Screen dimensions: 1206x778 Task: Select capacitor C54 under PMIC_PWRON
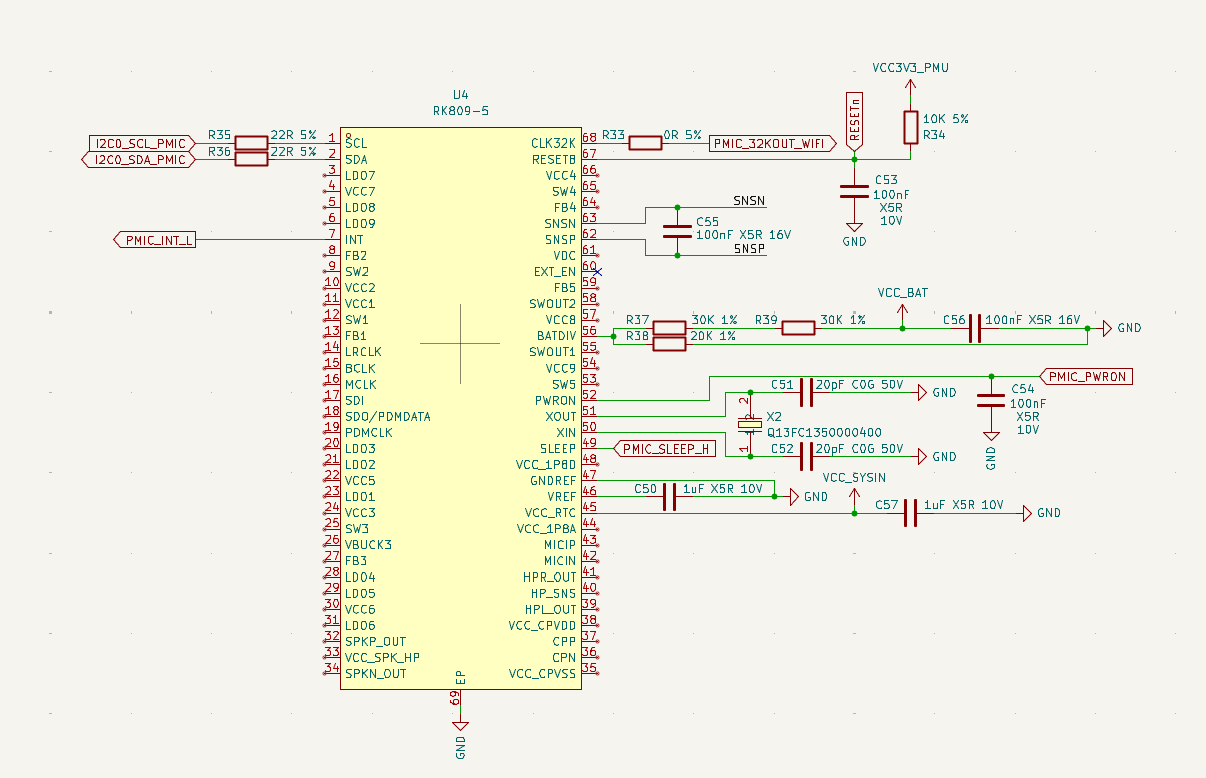coord(991,400)
